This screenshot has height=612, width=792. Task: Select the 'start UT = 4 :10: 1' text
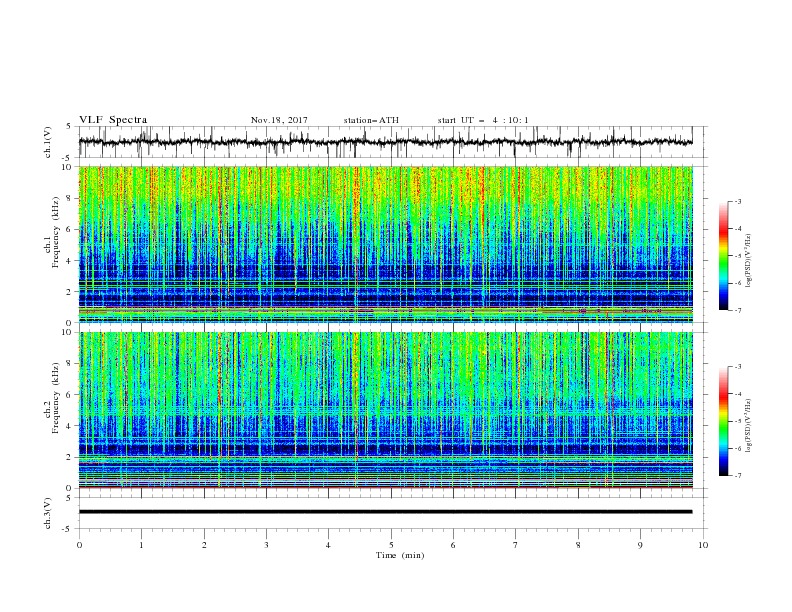pos(483,120)
